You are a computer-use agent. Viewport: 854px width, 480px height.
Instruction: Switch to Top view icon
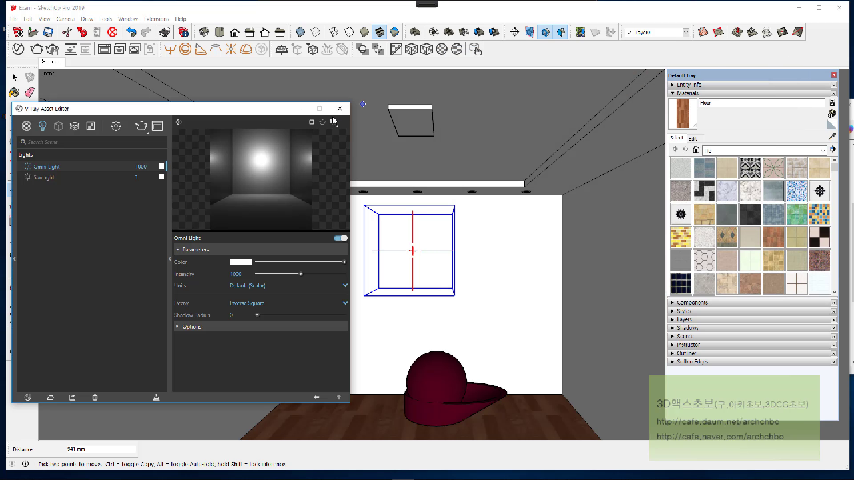[x=219, y=32]
